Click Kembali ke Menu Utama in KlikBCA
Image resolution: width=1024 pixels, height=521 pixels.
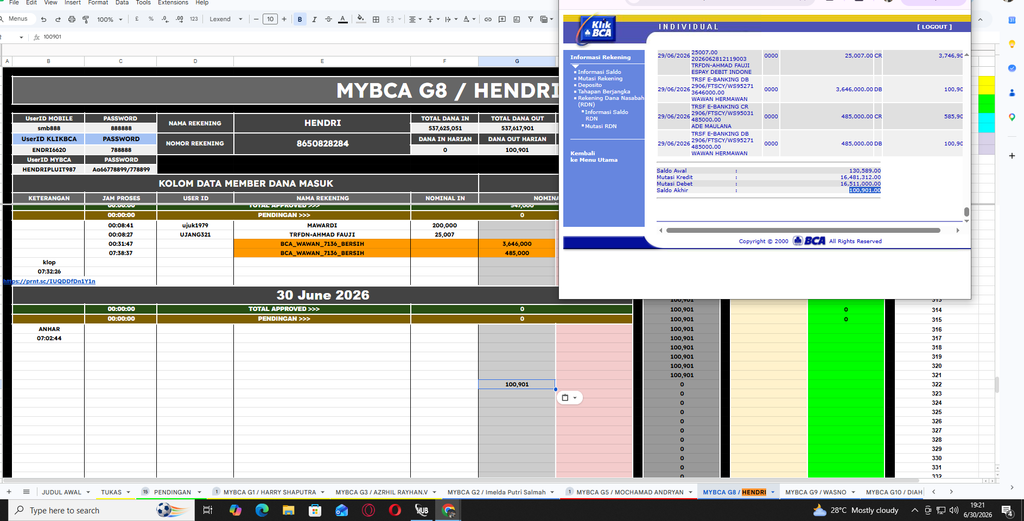coord(594,157)
